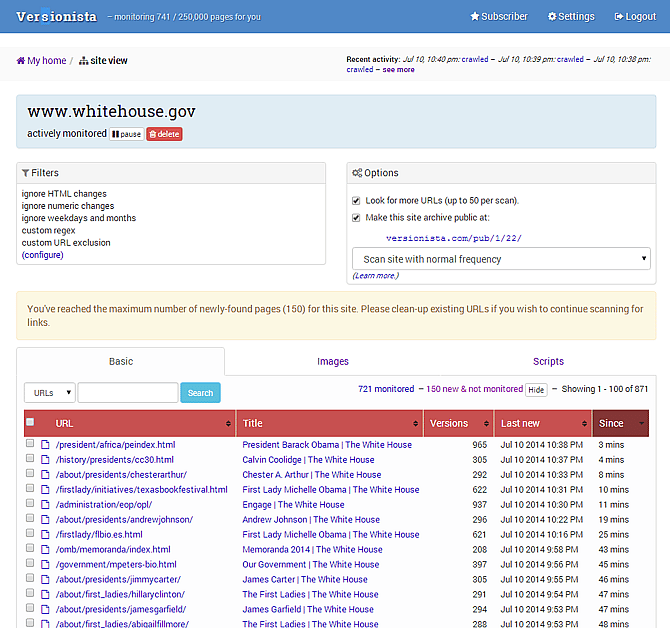The height and width of the screenshot is (628, 670).
Task: Click the site view sitemap icon
Action: (84, 61)
